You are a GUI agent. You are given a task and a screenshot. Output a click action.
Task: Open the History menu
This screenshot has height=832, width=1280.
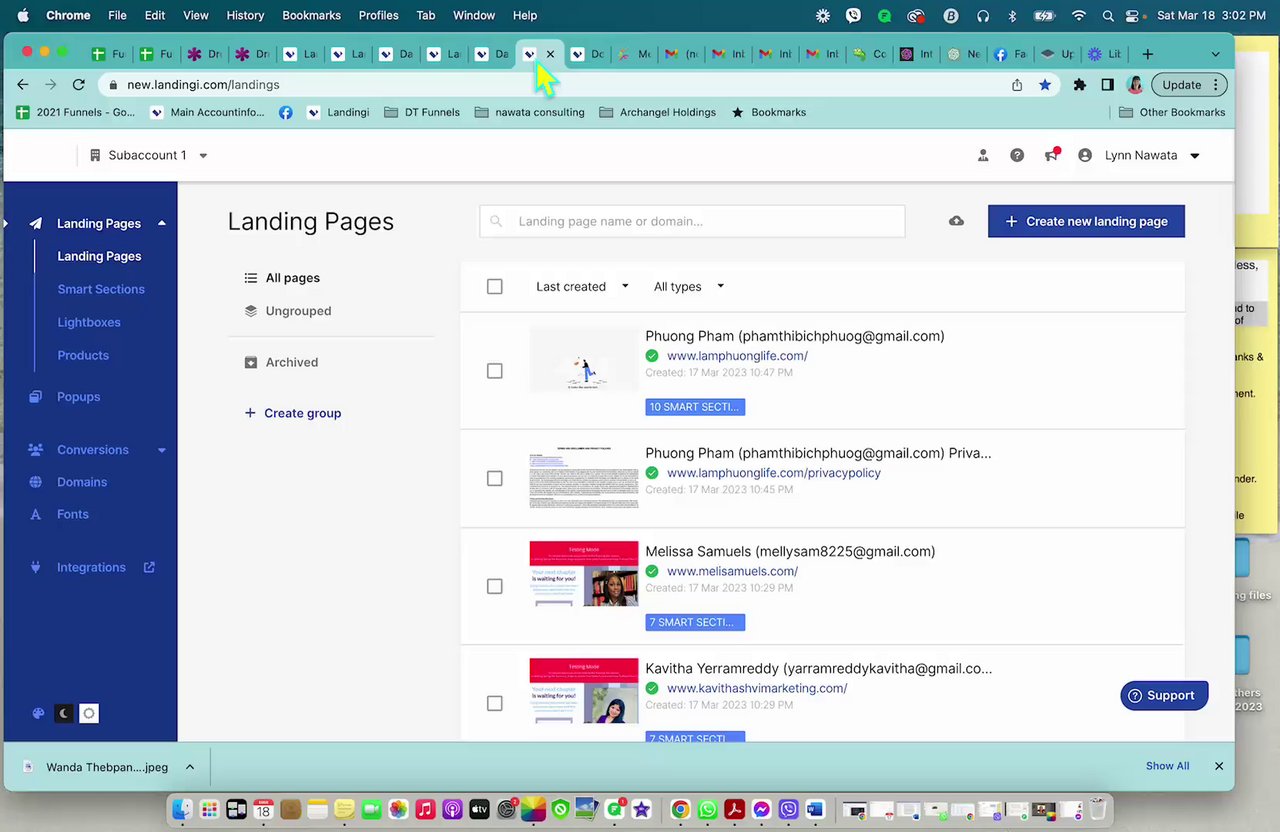pos(245,16)
